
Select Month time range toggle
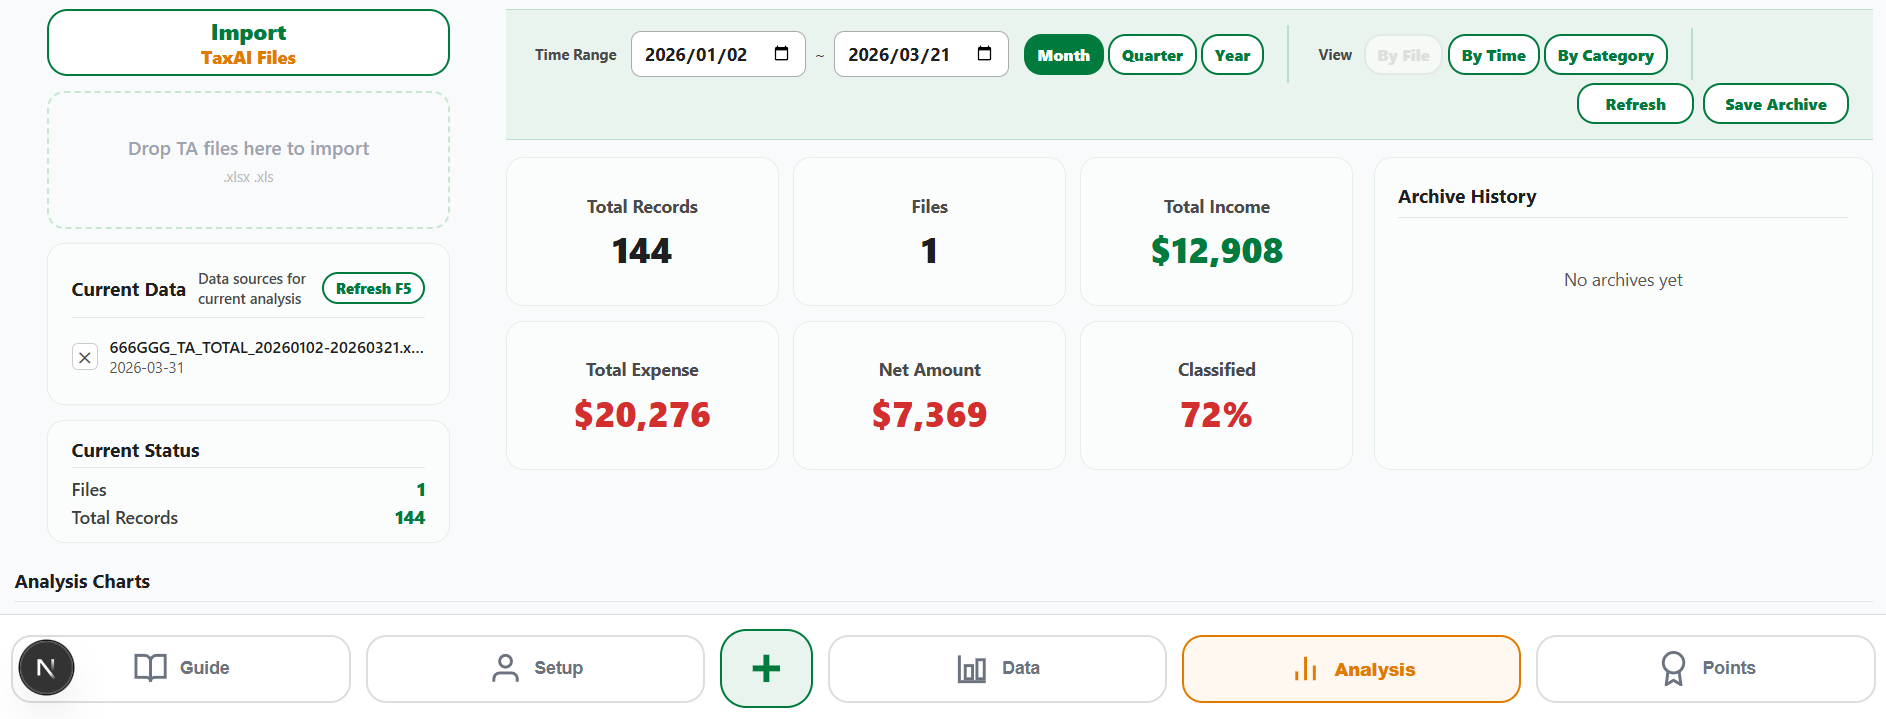point(1063,55)
